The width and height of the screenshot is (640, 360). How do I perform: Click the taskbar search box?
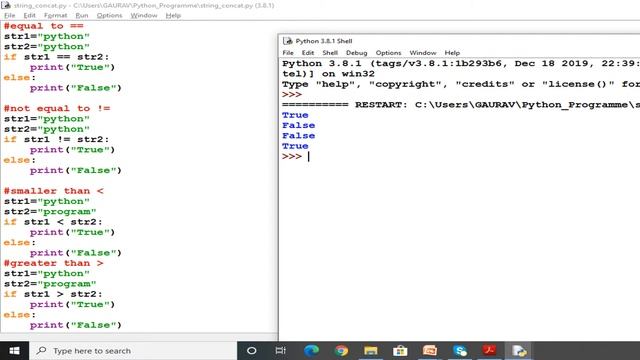[x=133, y=351]
